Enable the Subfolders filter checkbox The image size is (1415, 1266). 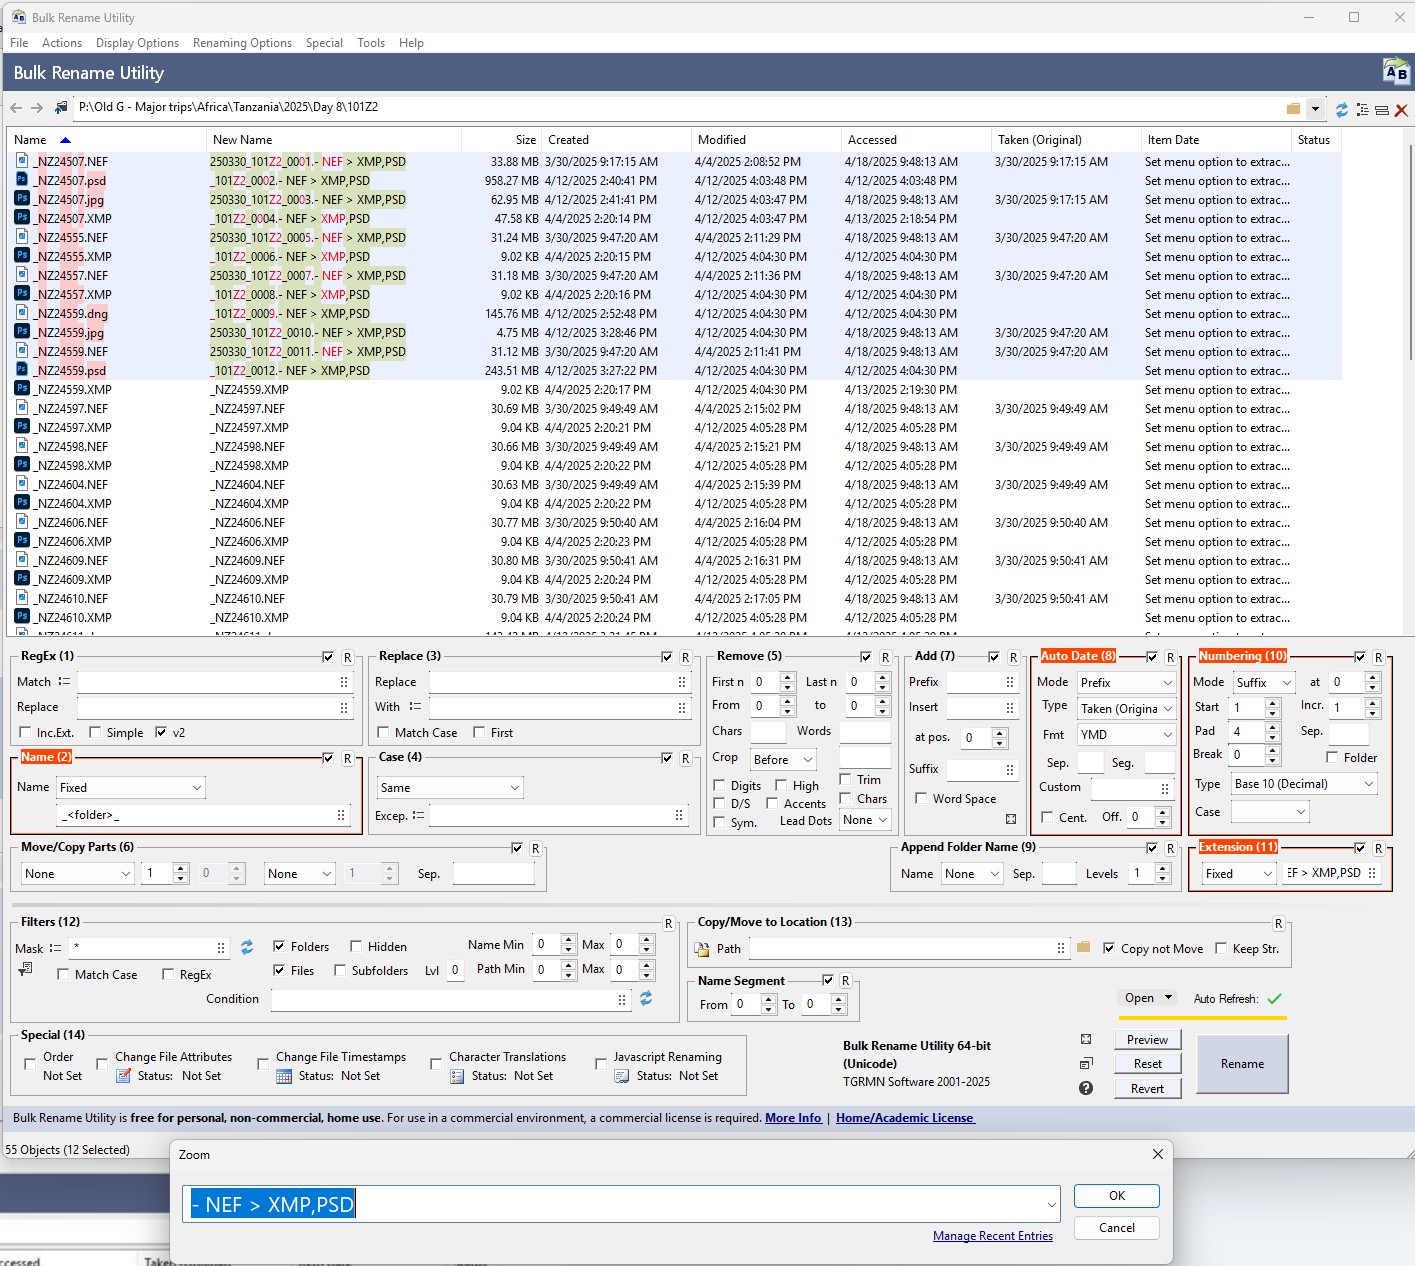pos(340,970)
